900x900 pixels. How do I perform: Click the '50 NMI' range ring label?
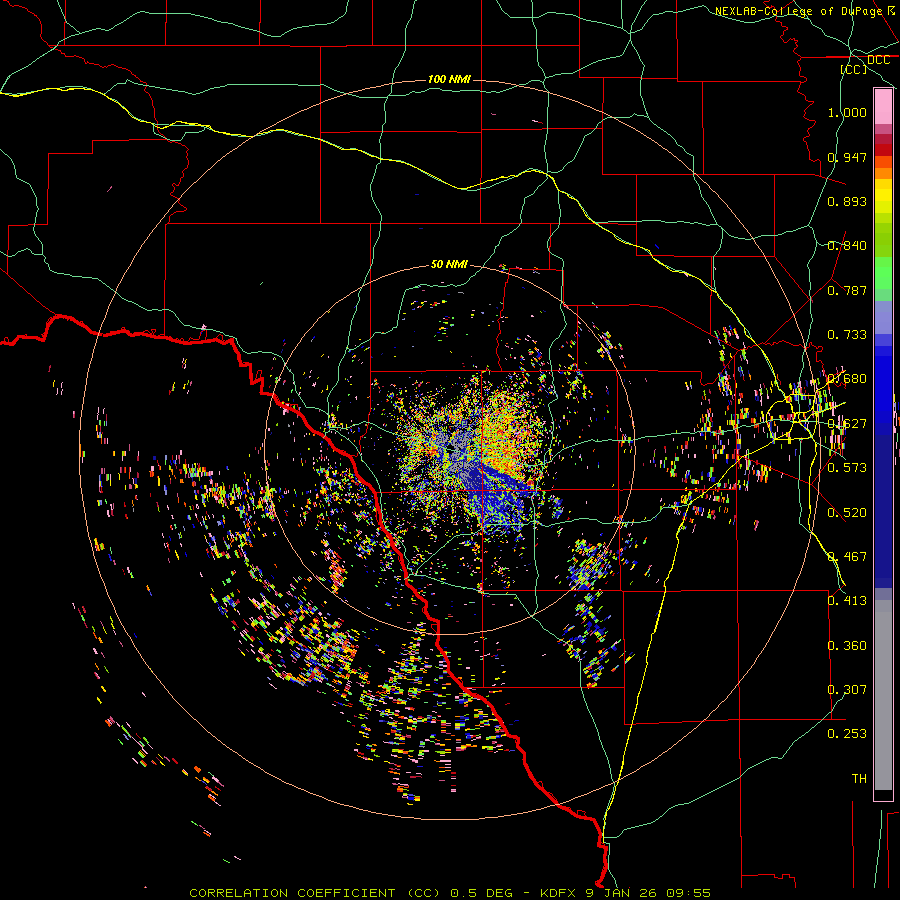click(449, 265)
